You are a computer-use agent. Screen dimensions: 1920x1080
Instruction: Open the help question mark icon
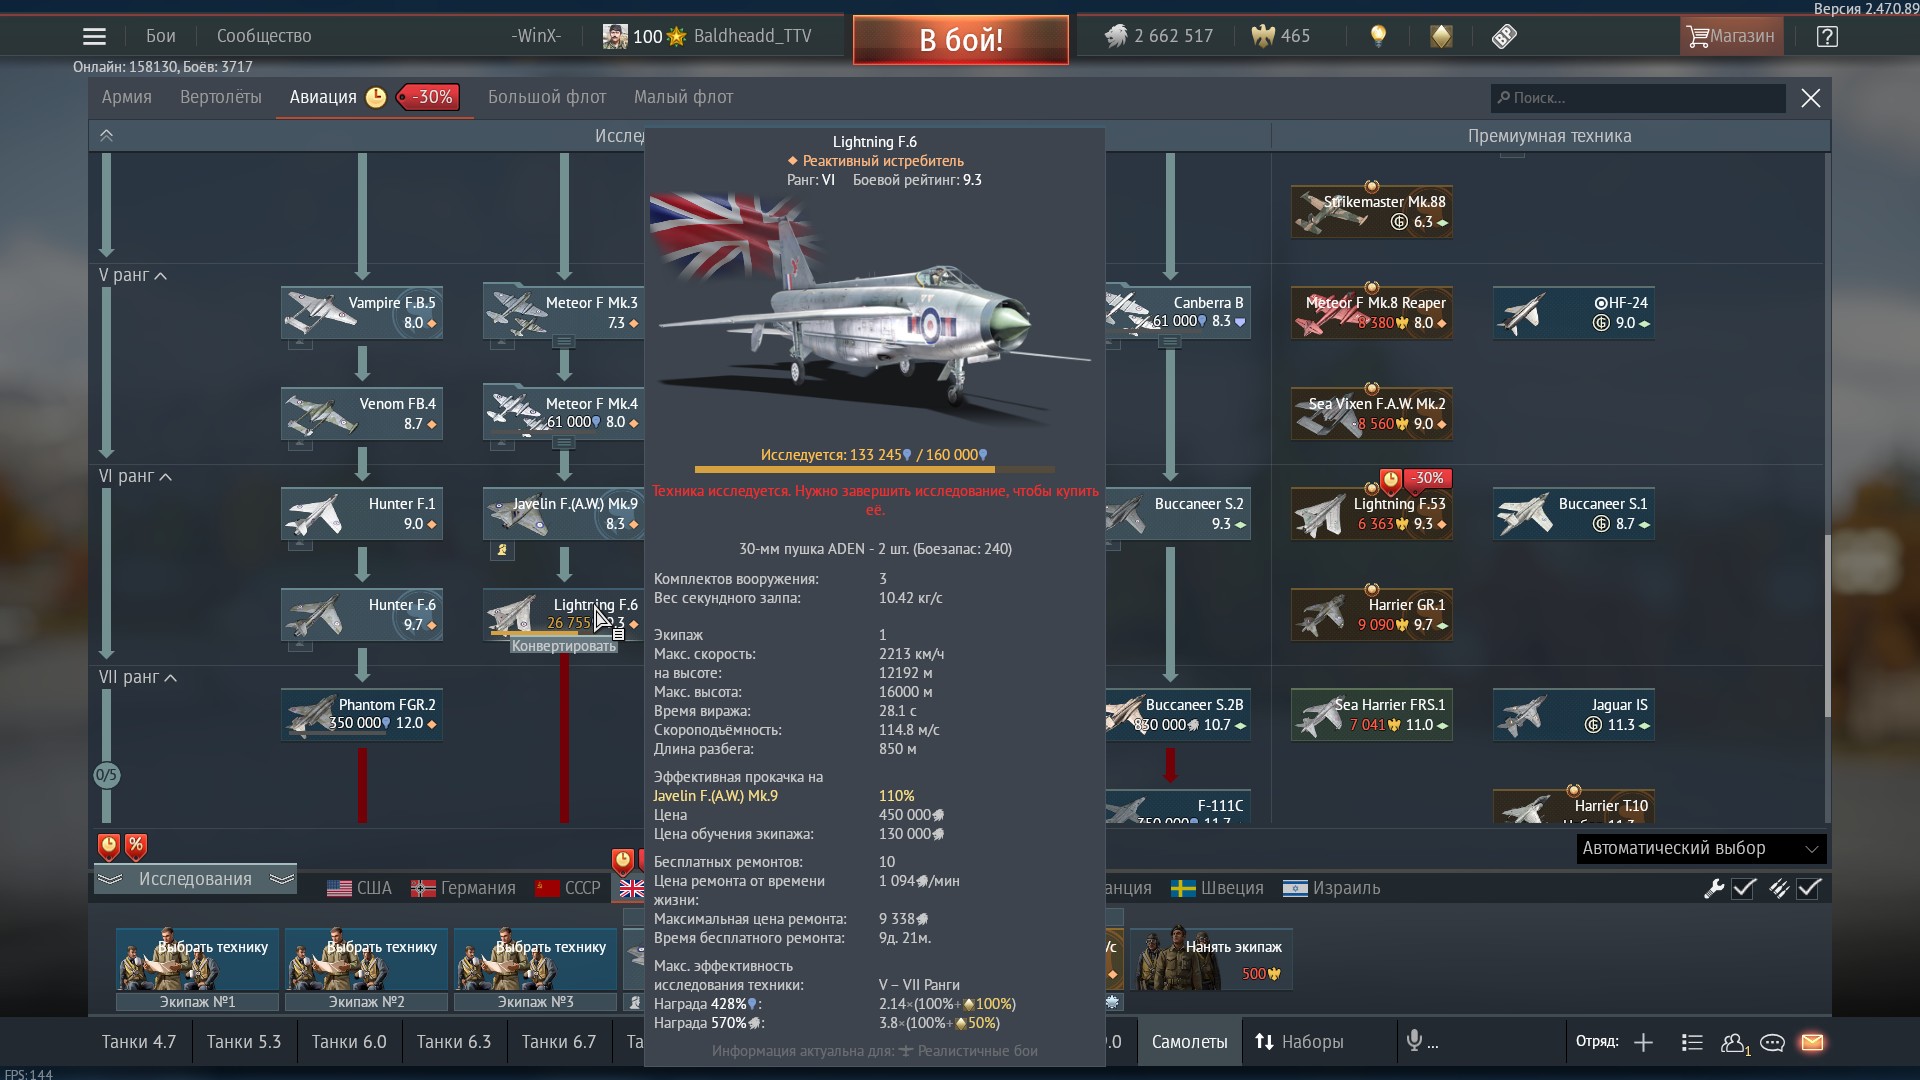tap(1827, 36)
